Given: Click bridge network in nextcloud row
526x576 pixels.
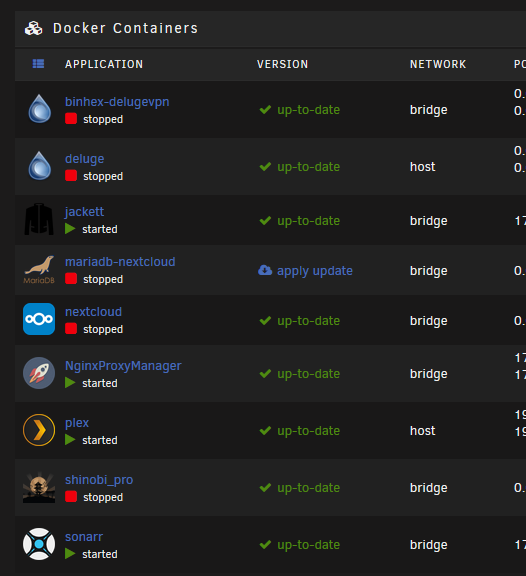Looking at the screenshot, I should 429,321.
